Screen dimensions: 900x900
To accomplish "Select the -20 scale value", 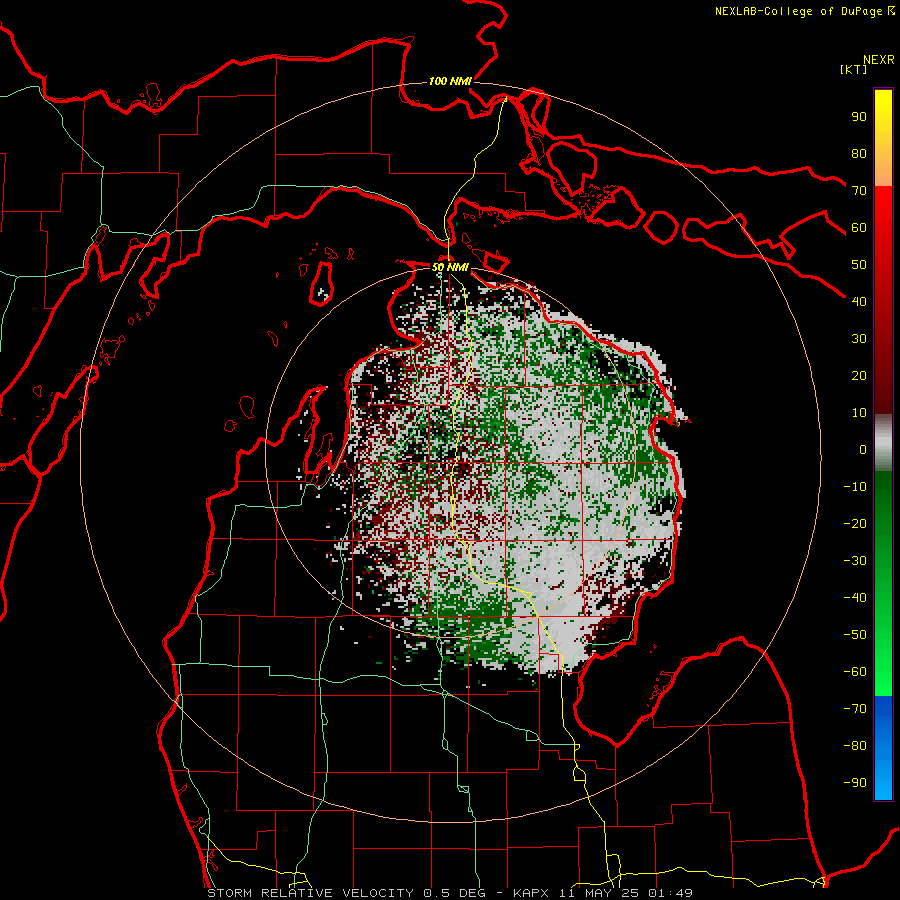I will [855, 523].
